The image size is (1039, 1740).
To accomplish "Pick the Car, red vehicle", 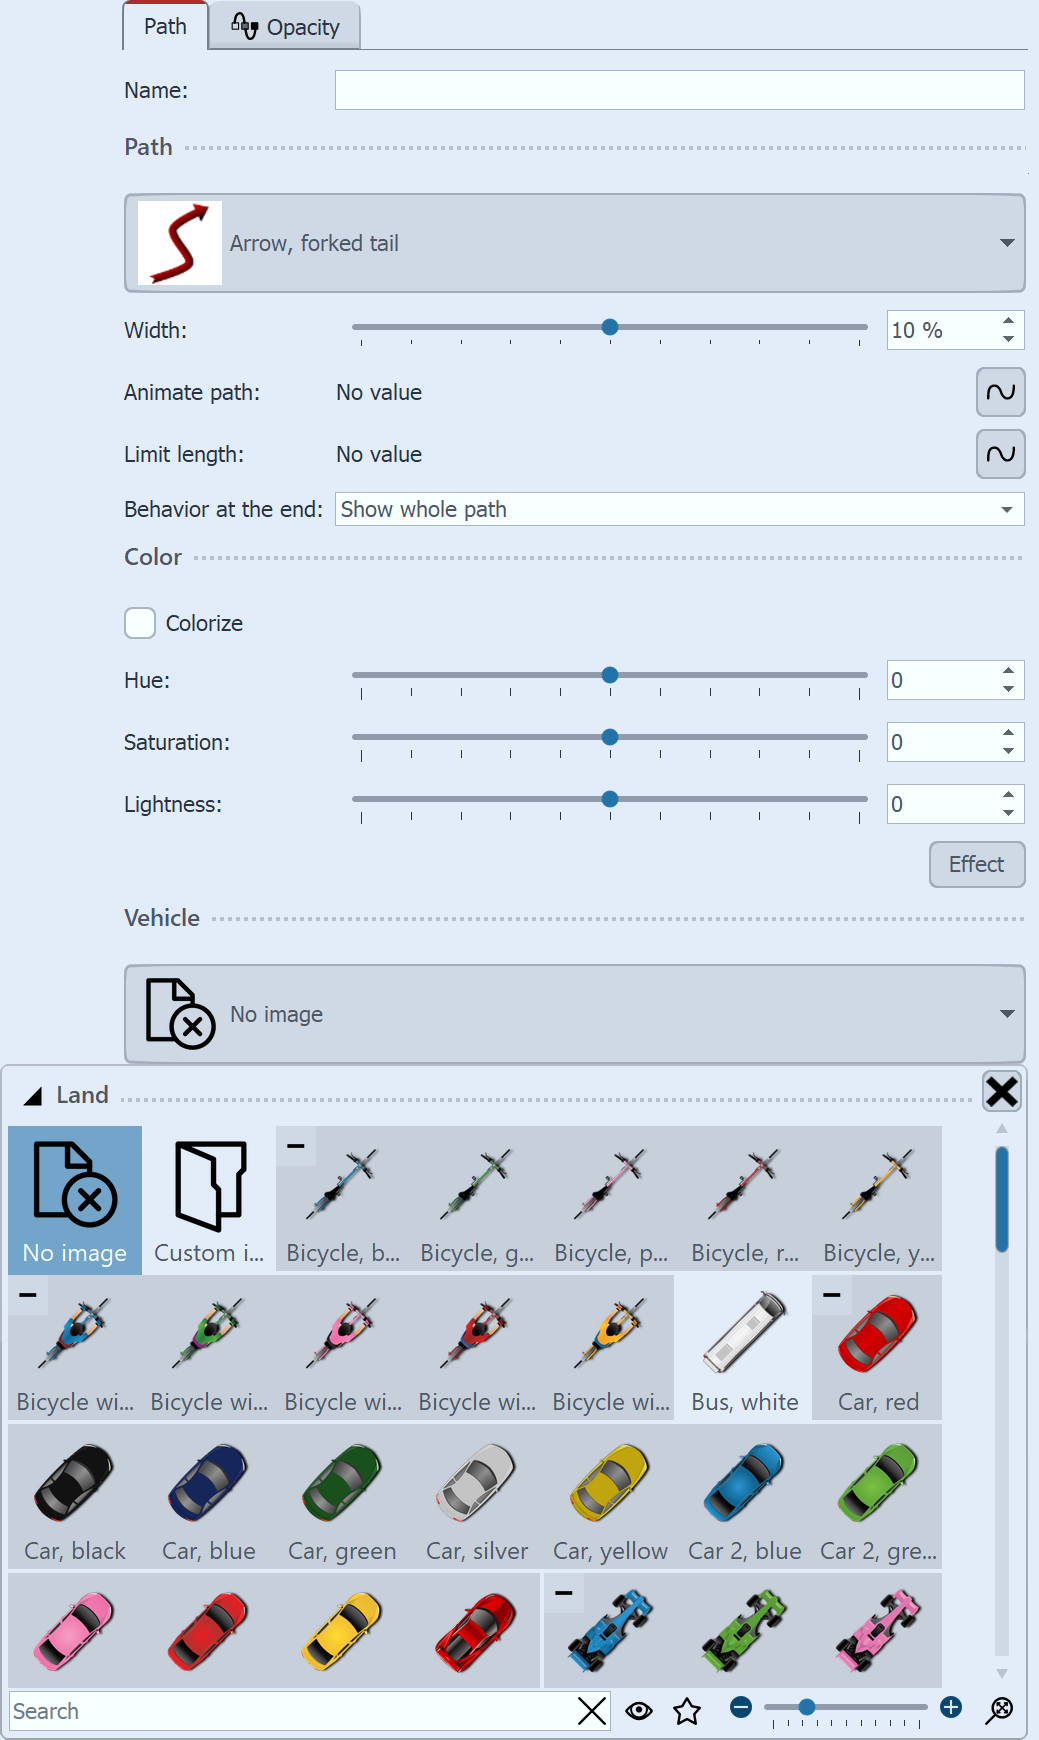I will pos(879,1348).
